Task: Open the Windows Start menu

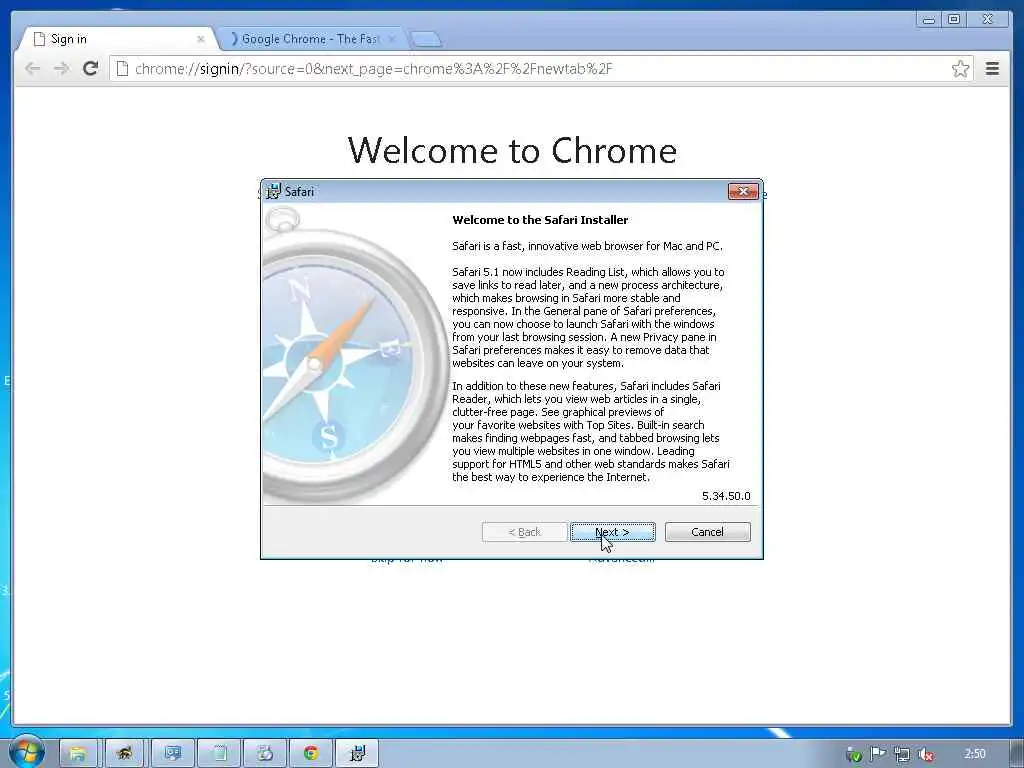Action: point(26,751)
